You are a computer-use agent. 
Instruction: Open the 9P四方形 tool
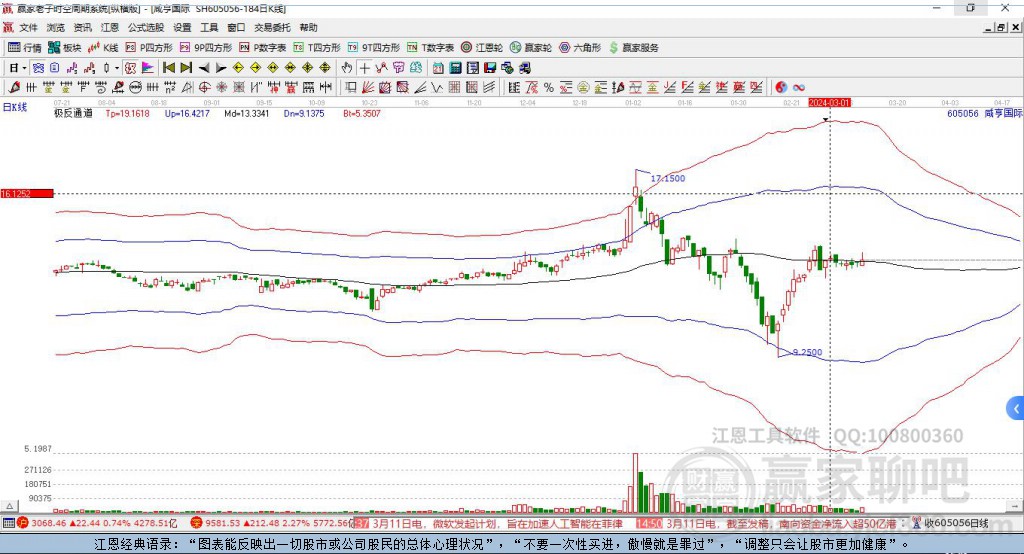(206, 48)
